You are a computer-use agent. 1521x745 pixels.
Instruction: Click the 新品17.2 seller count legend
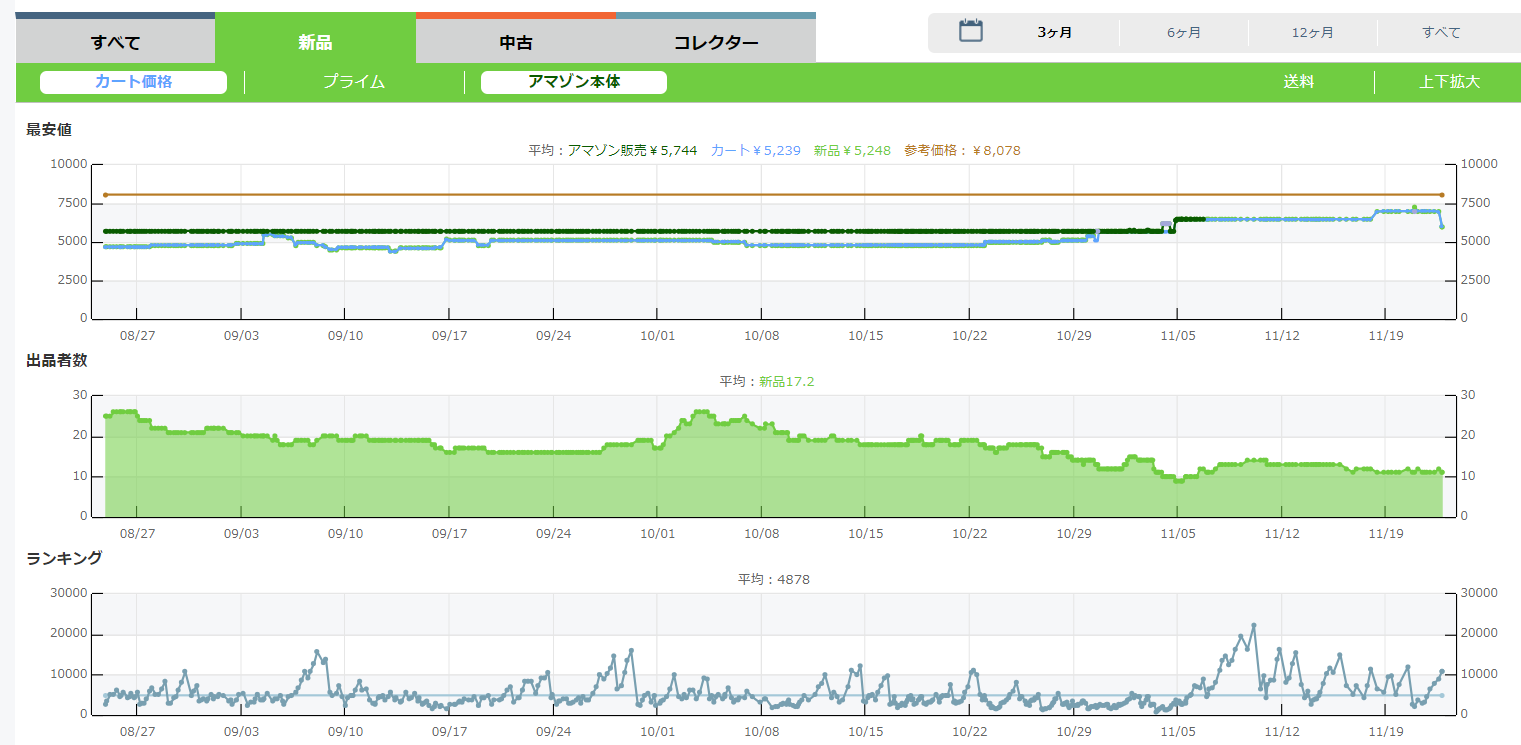pos(779,381)
